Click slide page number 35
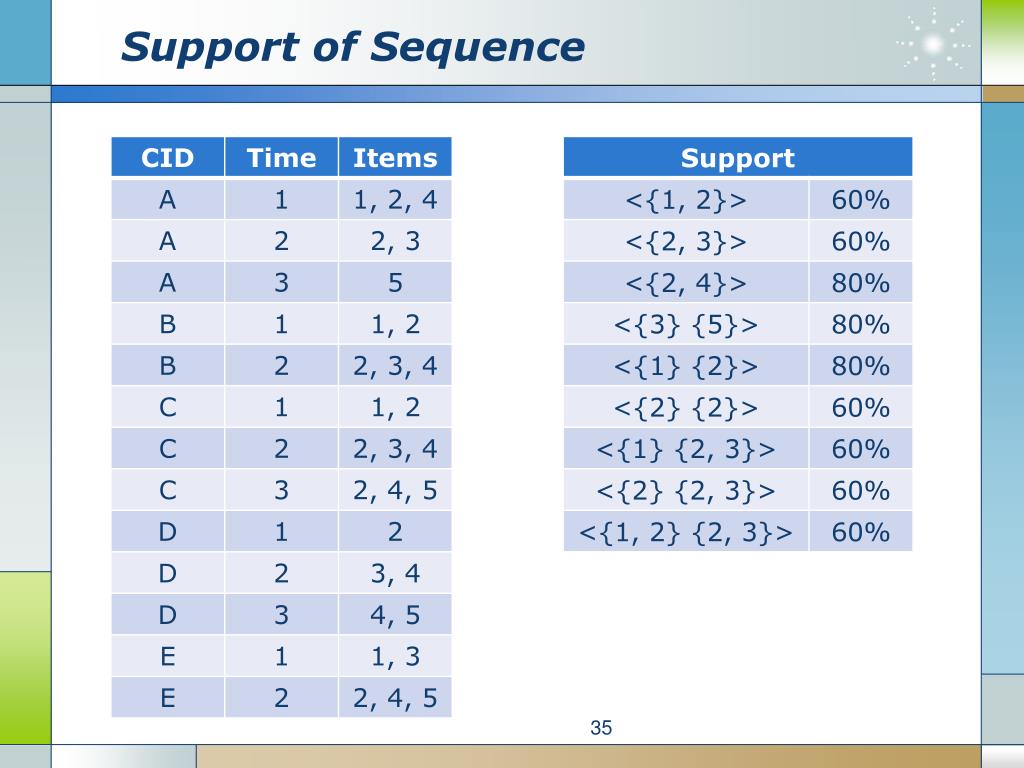The width and height of the screenshot is (1024, 768). (601, 728)
